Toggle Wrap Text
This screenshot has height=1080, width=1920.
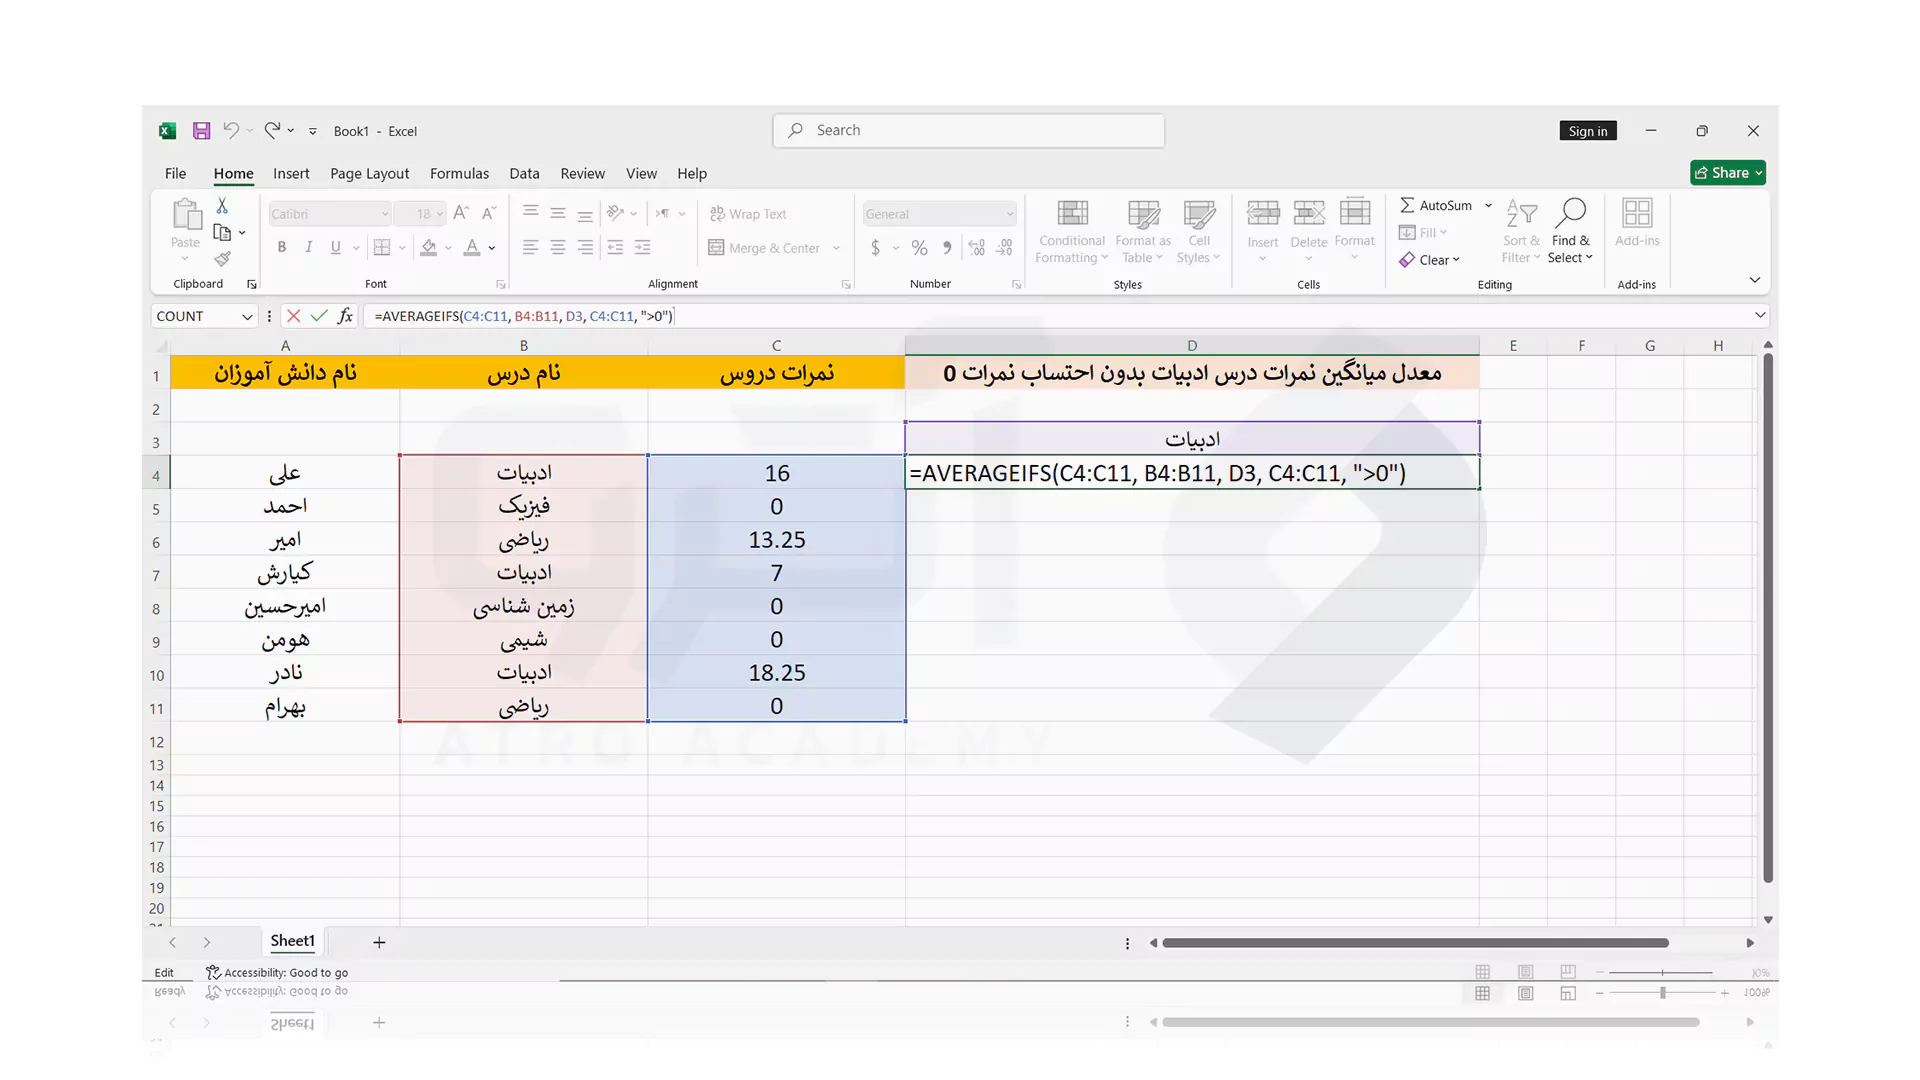[x=748, y=214]
